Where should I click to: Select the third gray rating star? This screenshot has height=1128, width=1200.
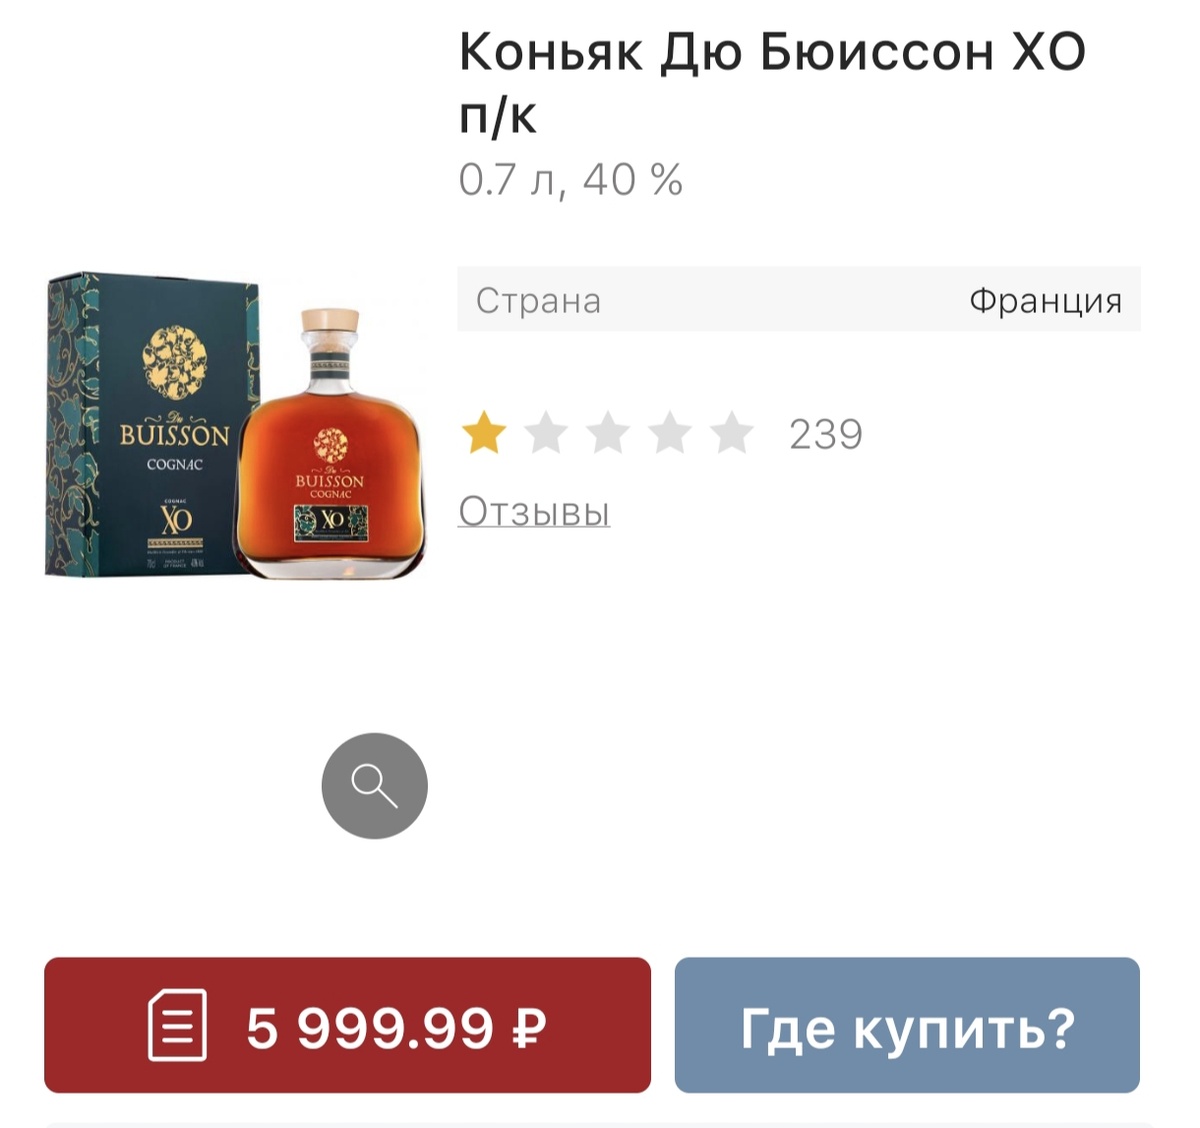[608, 433]
